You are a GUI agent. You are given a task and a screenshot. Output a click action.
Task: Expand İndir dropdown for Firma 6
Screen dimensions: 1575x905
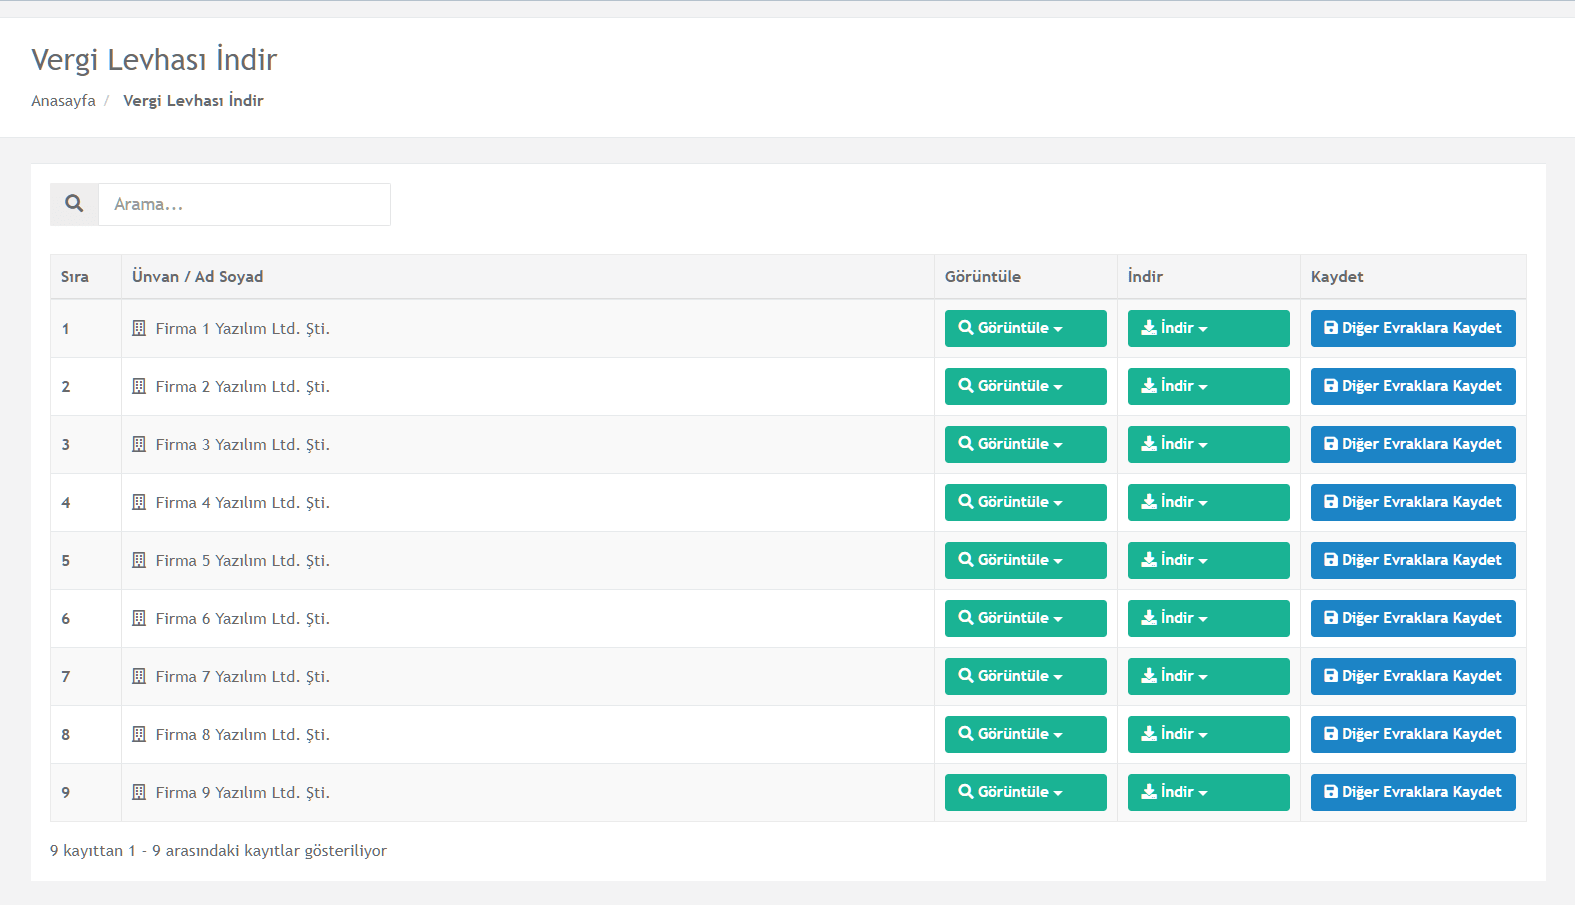coord(1208,618)
